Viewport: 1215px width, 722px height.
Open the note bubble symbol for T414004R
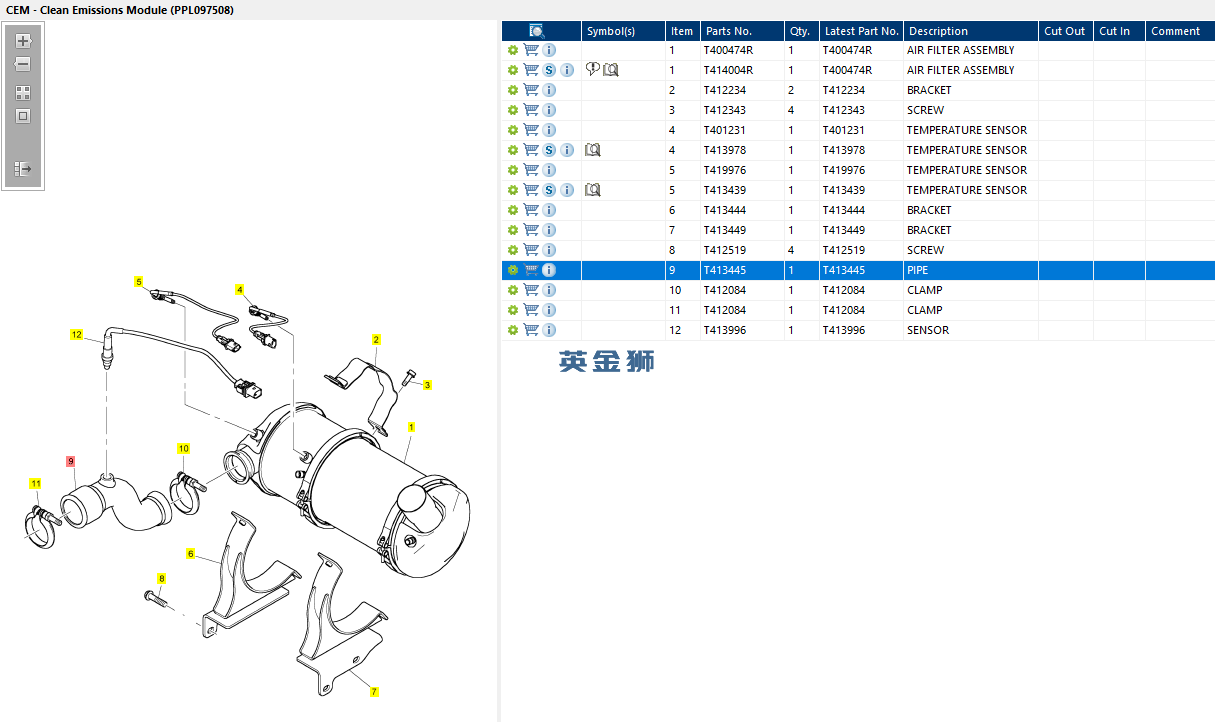coord(593,70)
